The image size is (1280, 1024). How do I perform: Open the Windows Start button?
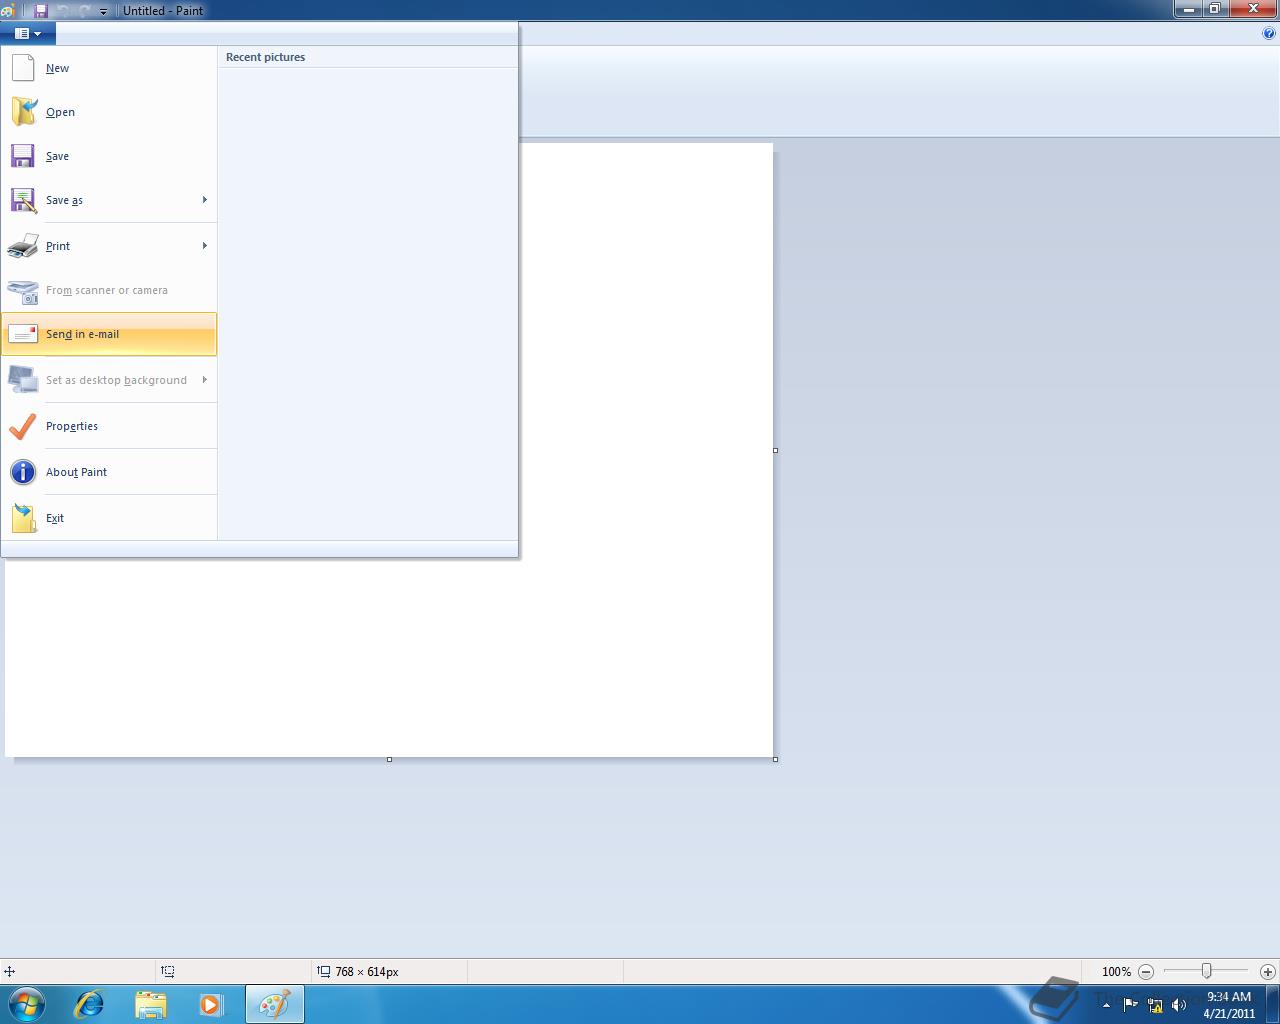(x=27, y=1004)
